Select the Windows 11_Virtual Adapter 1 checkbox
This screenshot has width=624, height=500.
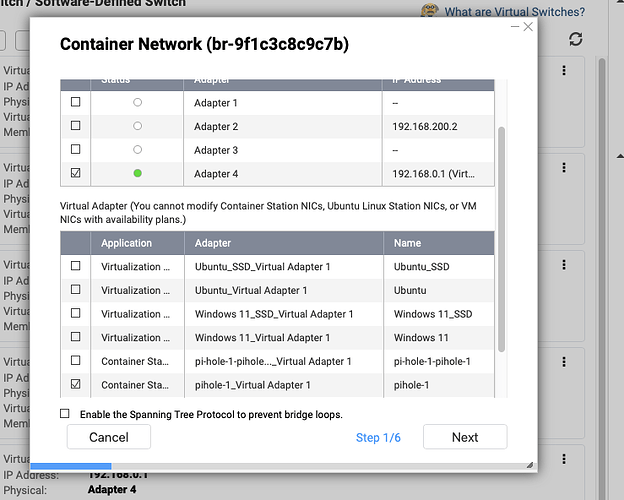click(76, 337)
